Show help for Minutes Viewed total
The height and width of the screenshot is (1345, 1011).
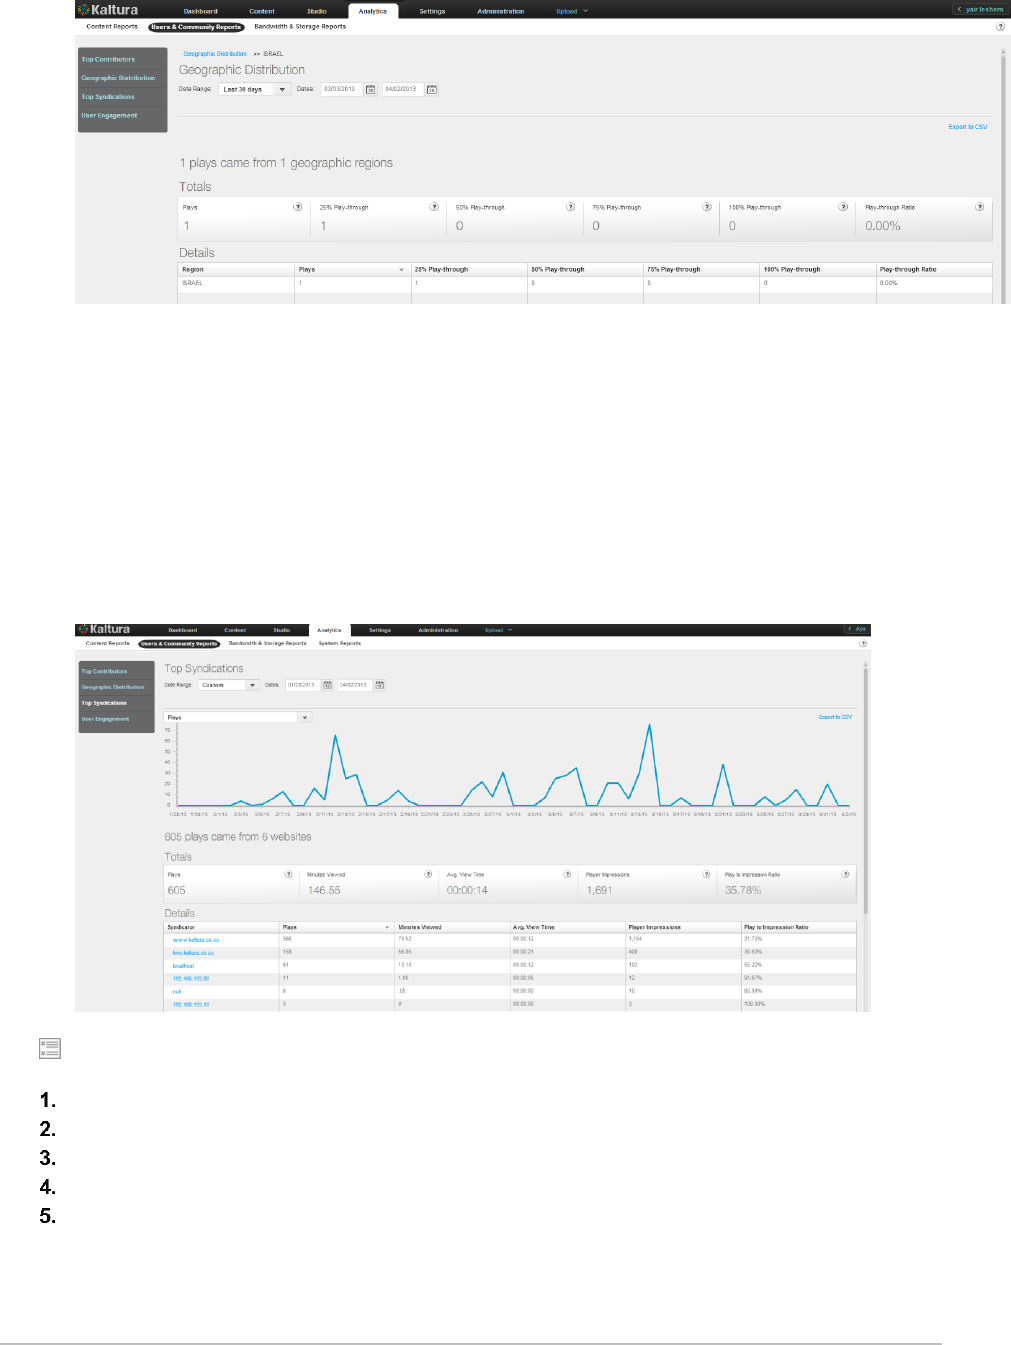[x=428, y=874]
